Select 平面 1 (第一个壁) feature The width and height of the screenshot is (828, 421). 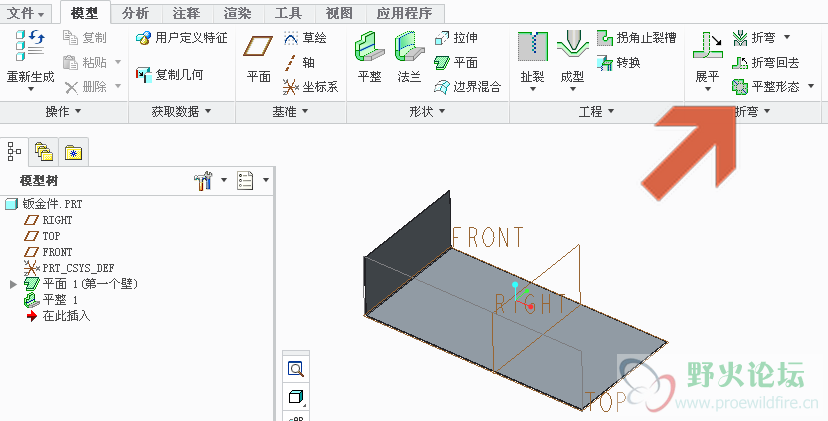81,284
